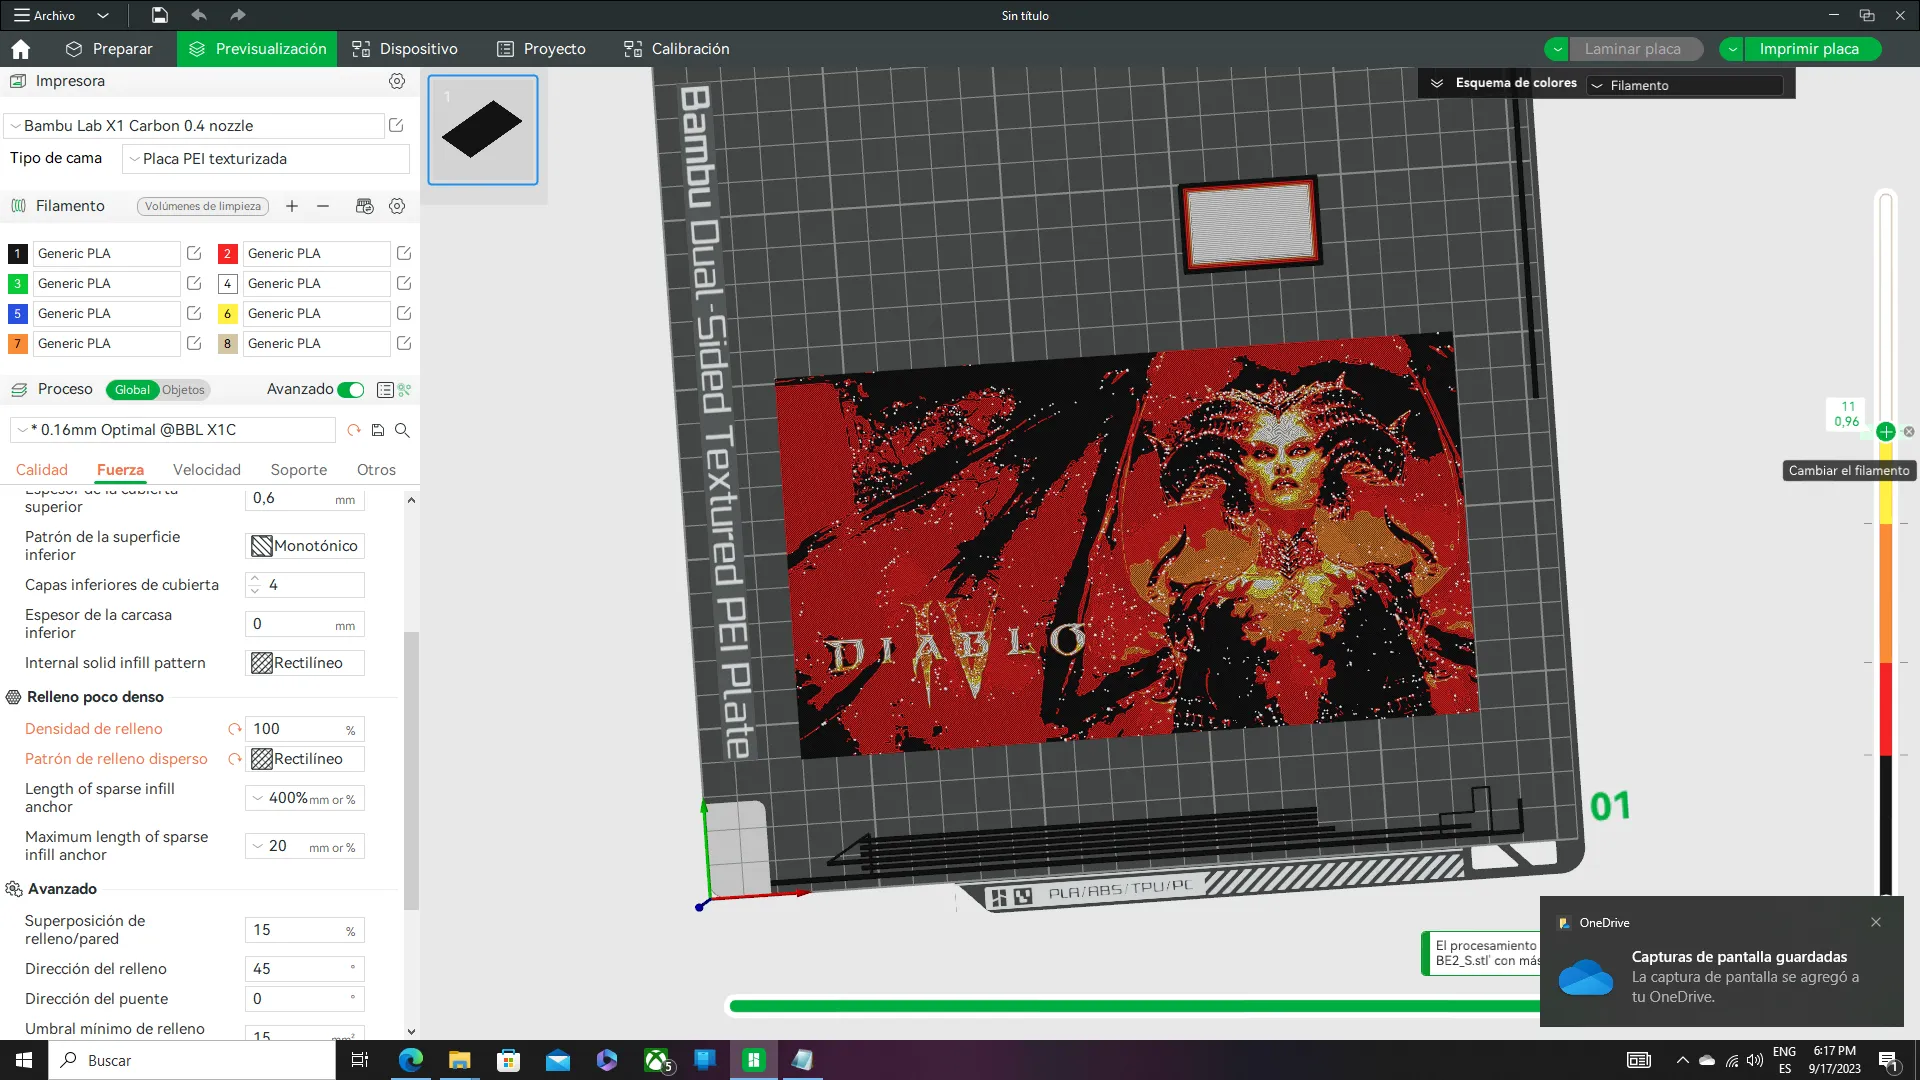This screenshot has height=1080, width=1920.
Task: Add a filament with the plus icon
Action: click(x=292, y=206)
